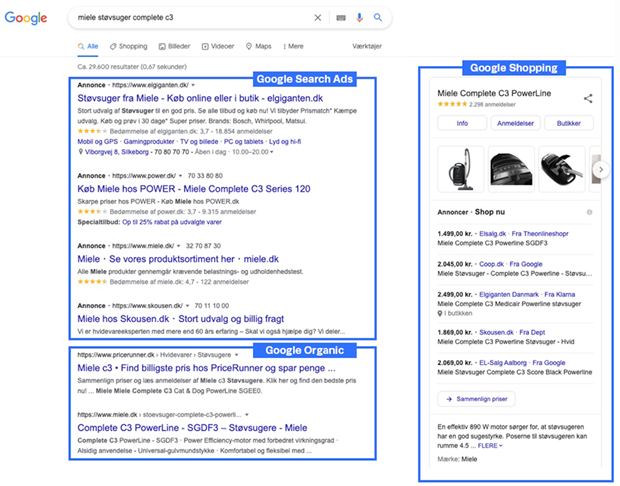Open Op til 25% rabat offer link
This screenshot has width=620, height=486.
[x=172, y=222]
